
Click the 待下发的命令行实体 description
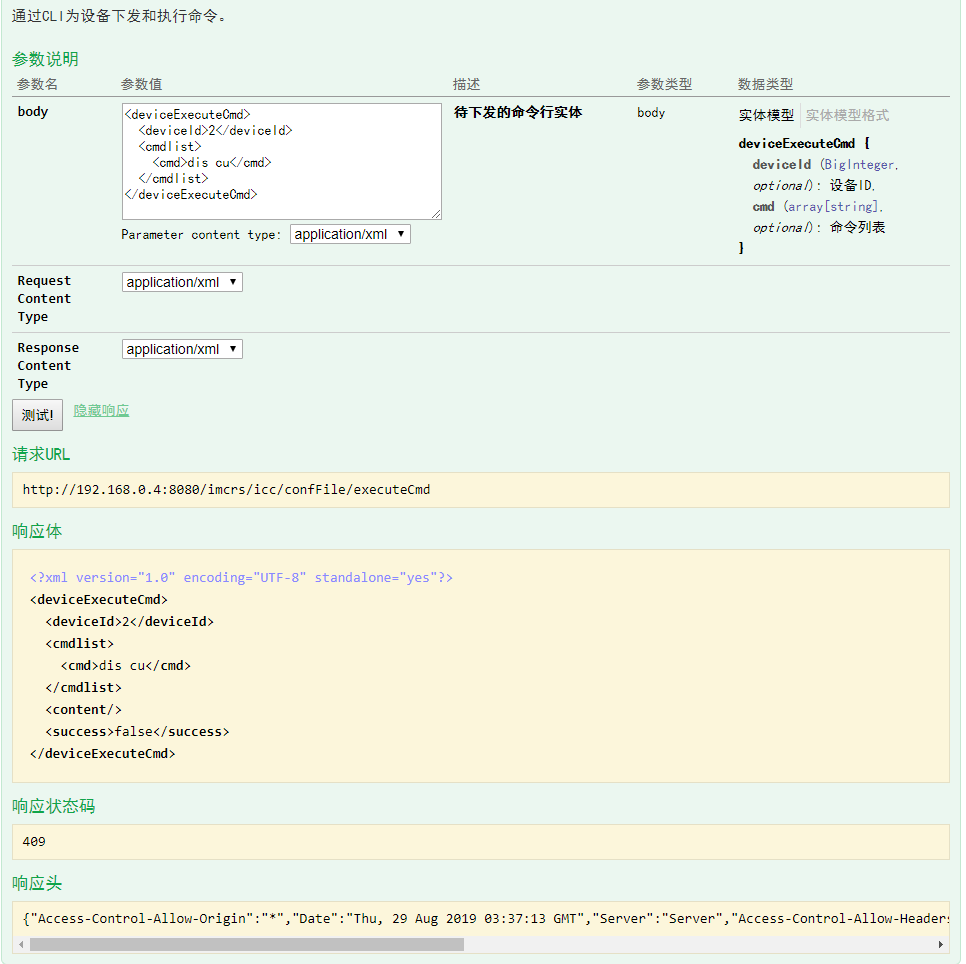[x=518, y=112]
